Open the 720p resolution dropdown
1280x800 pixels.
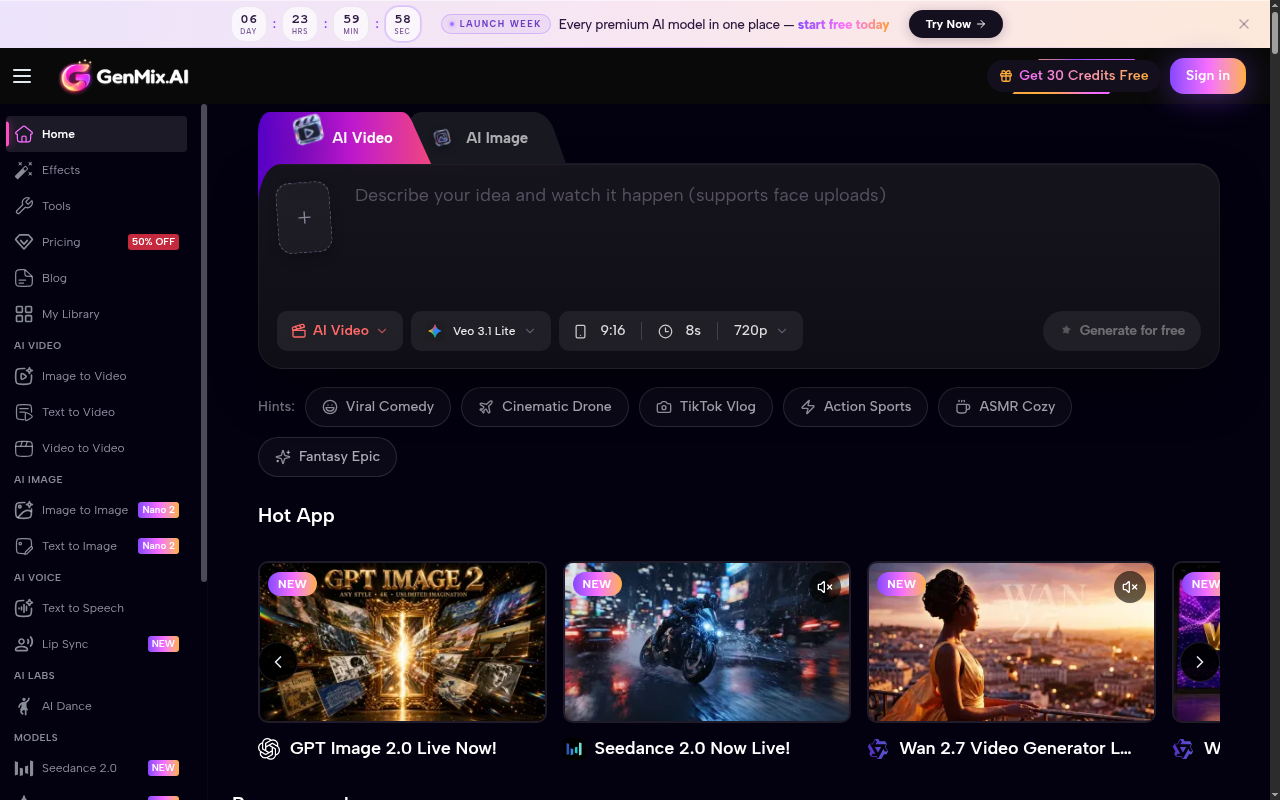tap(760, 331)
